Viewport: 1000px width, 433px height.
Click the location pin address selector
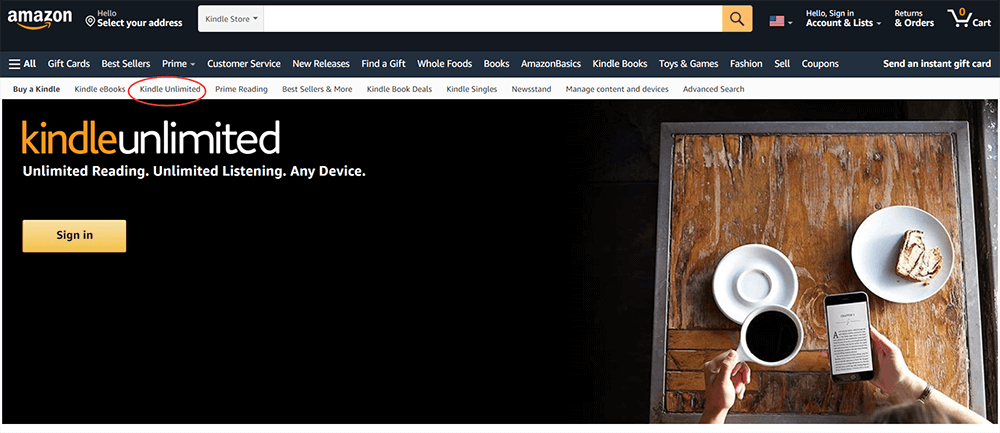pyautogui.click(x=133, y=19)
